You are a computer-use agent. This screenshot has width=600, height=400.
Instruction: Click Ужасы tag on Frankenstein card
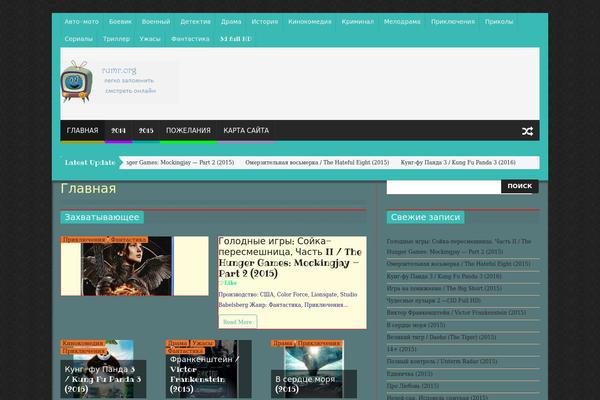point(203,343)
